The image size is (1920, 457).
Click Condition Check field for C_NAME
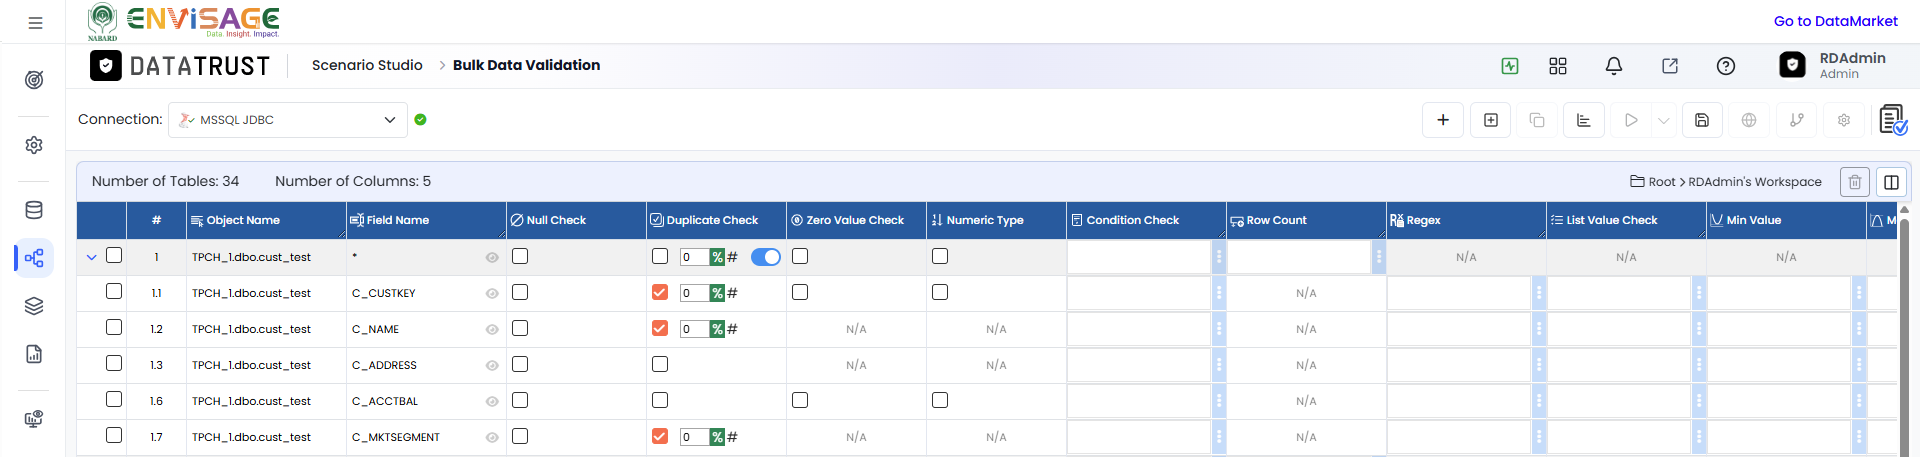(x=1139, y=329)
